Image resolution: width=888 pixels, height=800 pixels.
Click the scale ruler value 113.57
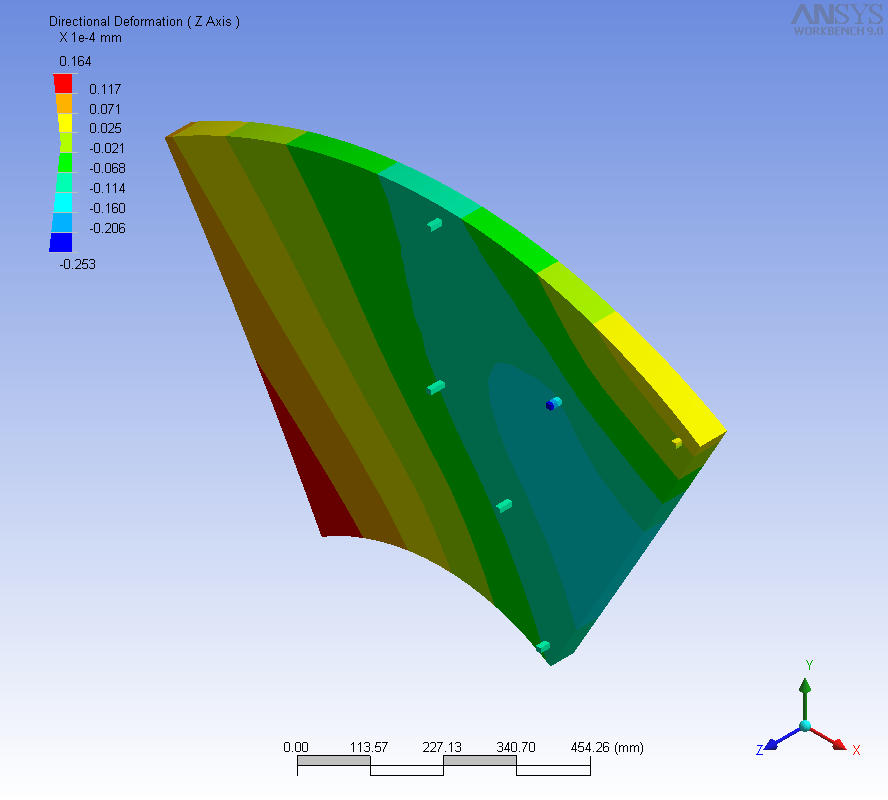[369, 747]
